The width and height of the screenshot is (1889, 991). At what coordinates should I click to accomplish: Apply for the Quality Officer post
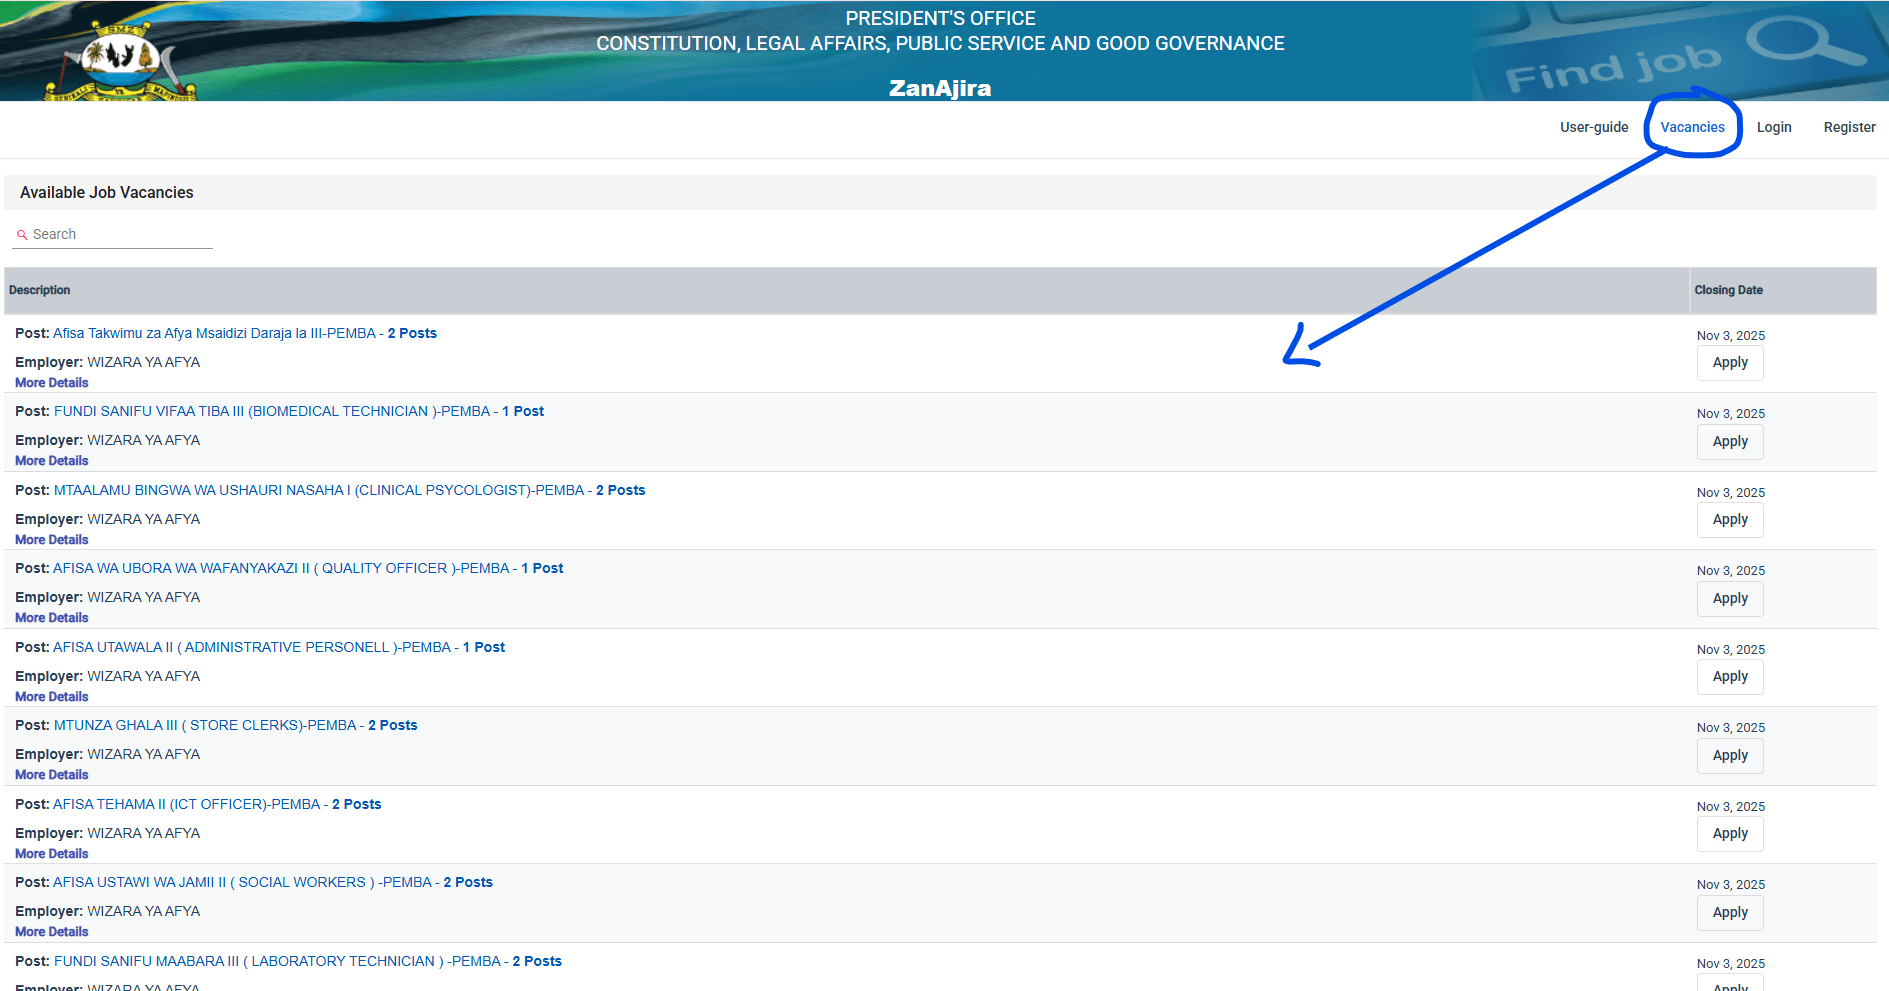1729,598
